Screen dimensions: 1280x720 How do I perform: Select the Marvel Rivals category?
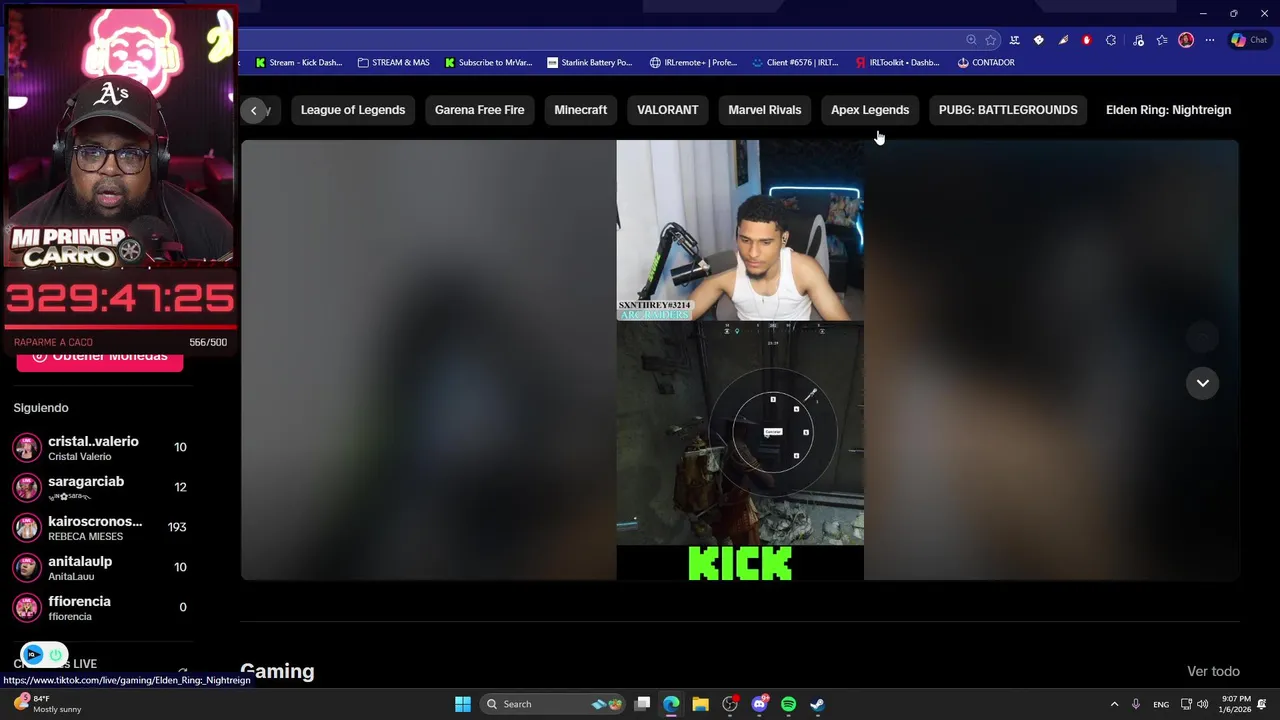(764, 110)
